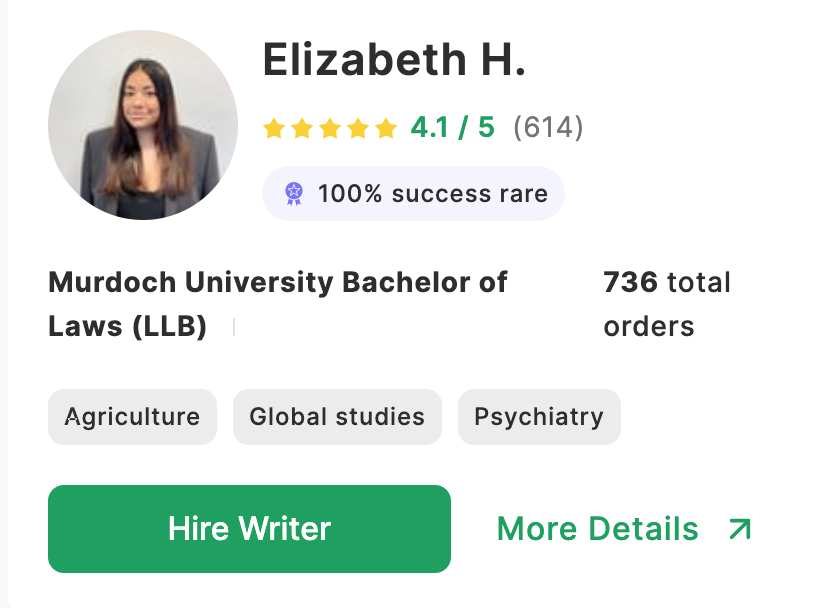Open the (614) reviews count

(x=548, y=128)
